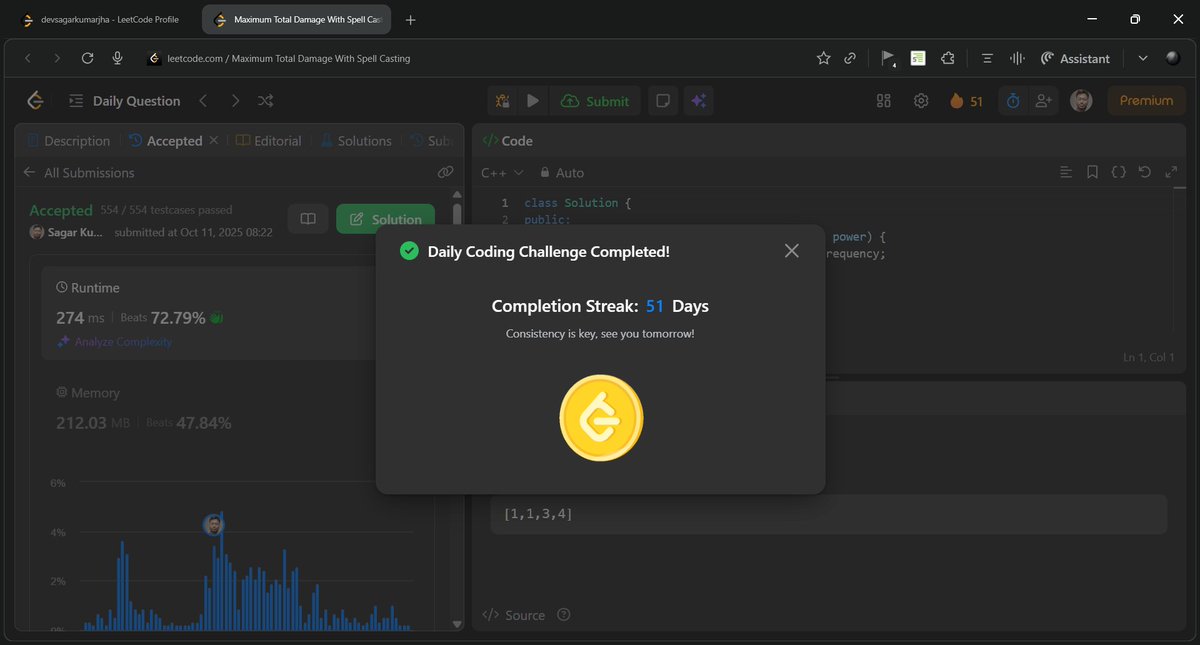
Task: Copy the submission link icon
Action: click(446, 173)
